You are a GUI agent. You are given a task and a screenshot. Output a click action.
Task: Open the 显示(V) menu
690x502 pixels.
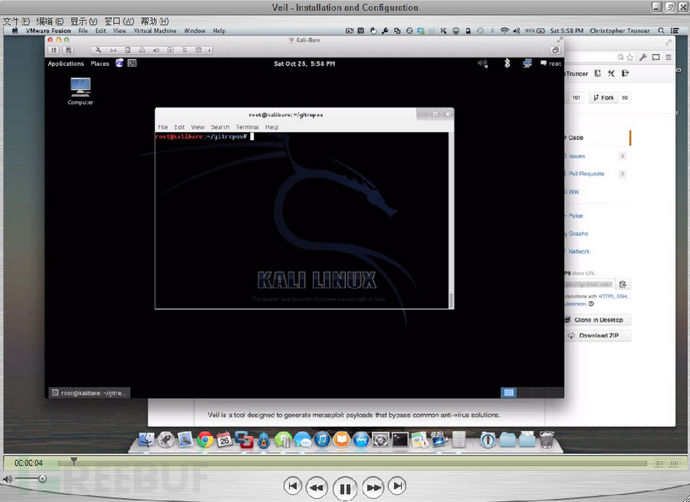[x=84, y=21]
